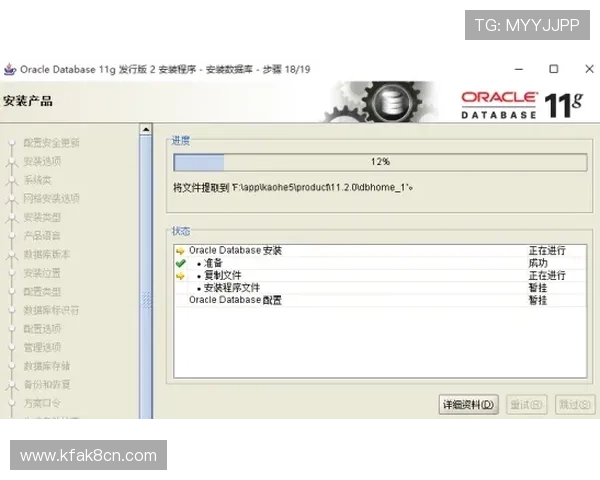Viewport: 600px width, 480px height.
Task: Select the 配置类型 step in sidebar
Action: 42,292
